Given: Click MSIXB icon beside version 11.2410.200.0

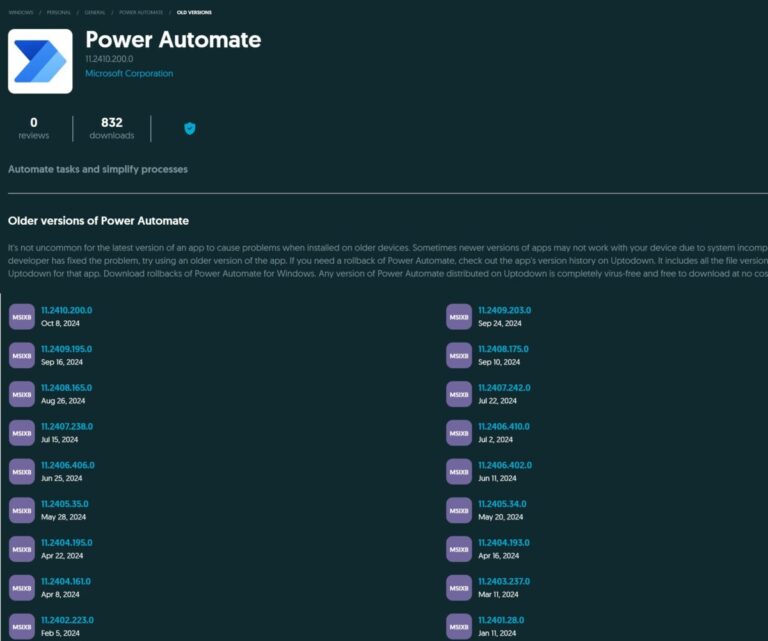Looking at the screenshot, I should coord(22,317).
